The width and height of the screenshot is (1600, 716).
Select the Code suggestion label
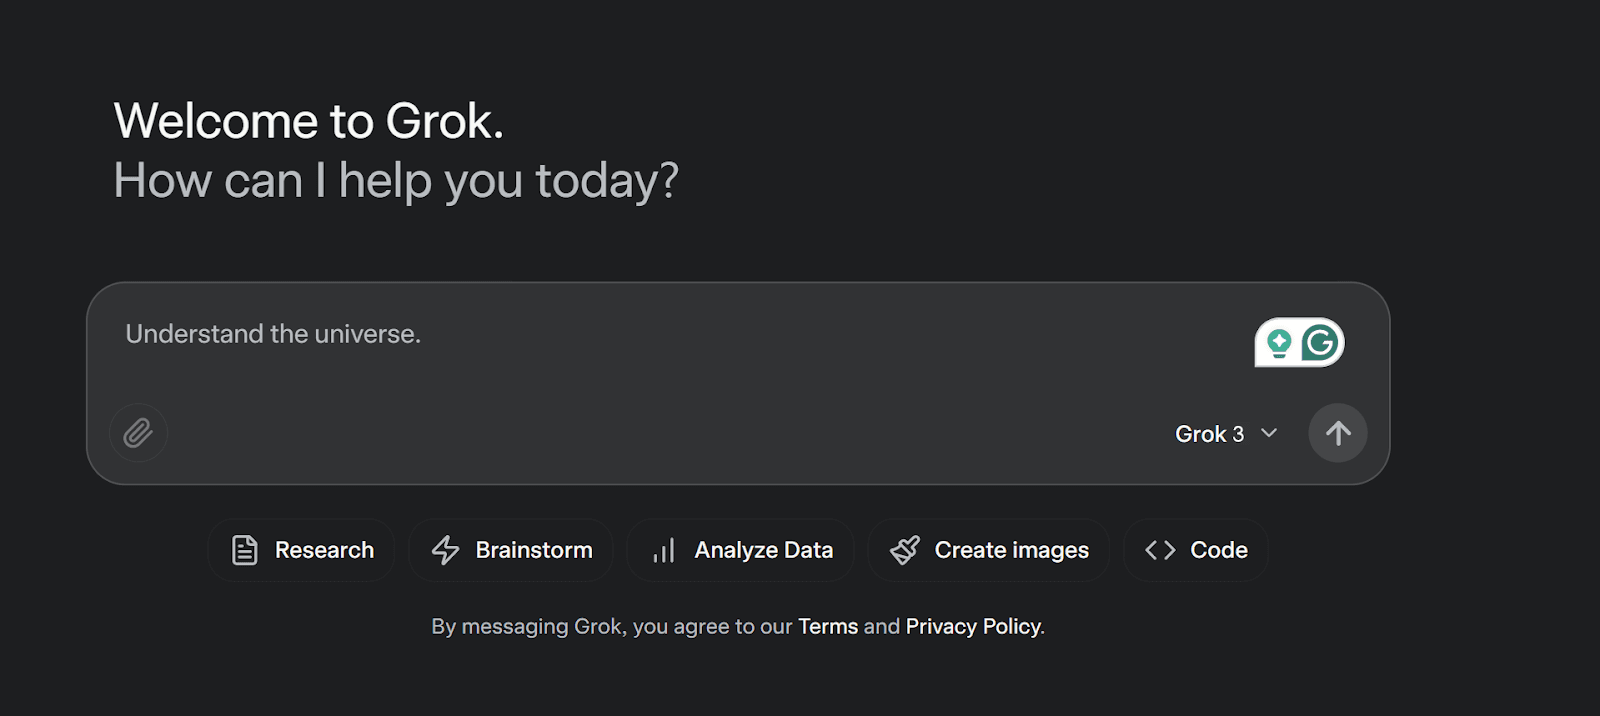(x=1219, y=550)
